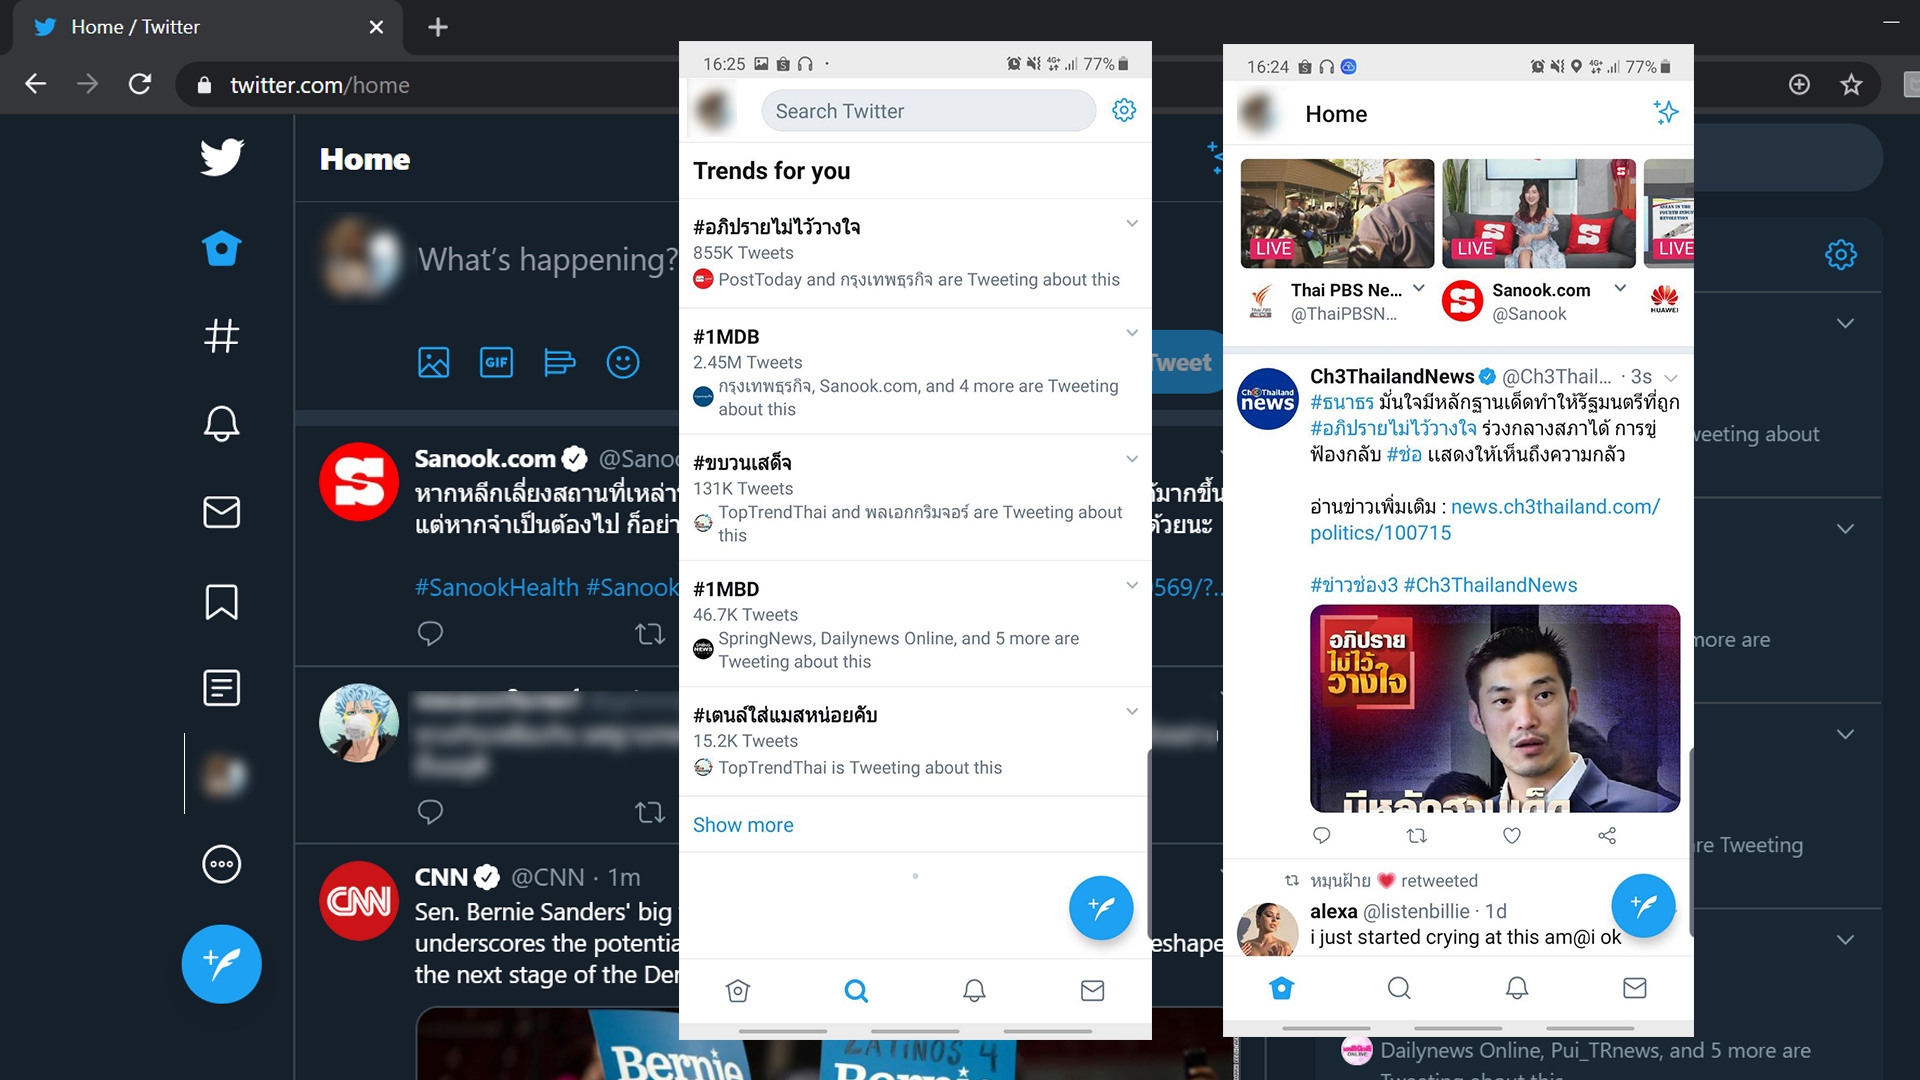Add a GIF to the tweet
This screenshot has width=1920, height=1080.
point(496,362)
